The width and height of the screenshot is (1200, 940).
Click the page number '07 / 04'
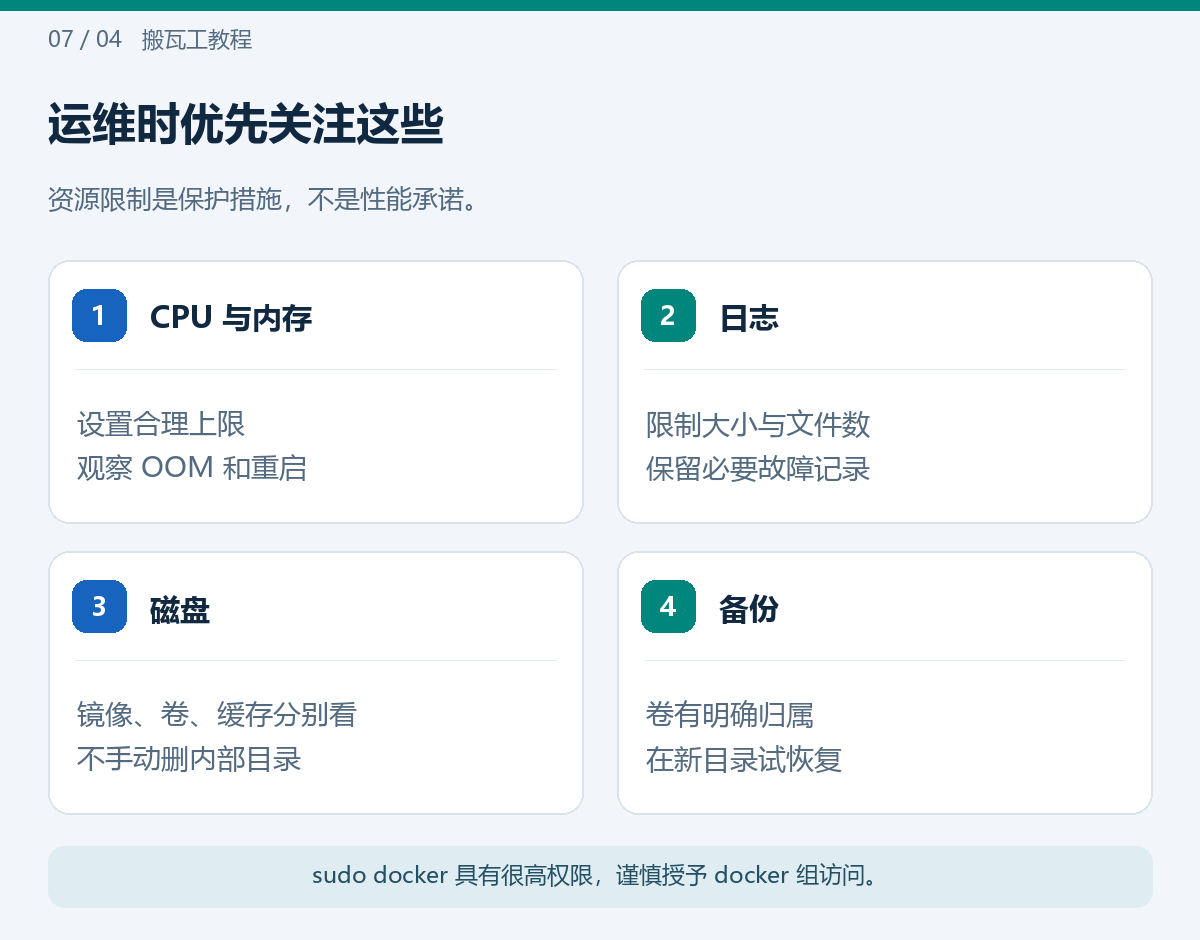click(85, 40)
